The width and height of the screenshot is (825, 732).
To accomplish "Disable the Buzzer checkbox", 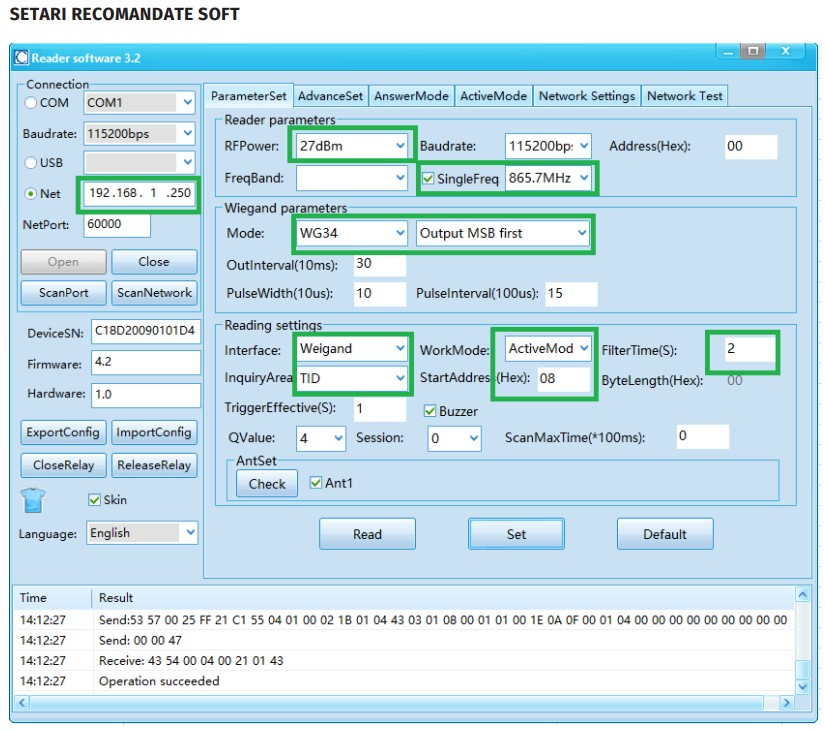I will pyautogui.click(x=430, y=411).
